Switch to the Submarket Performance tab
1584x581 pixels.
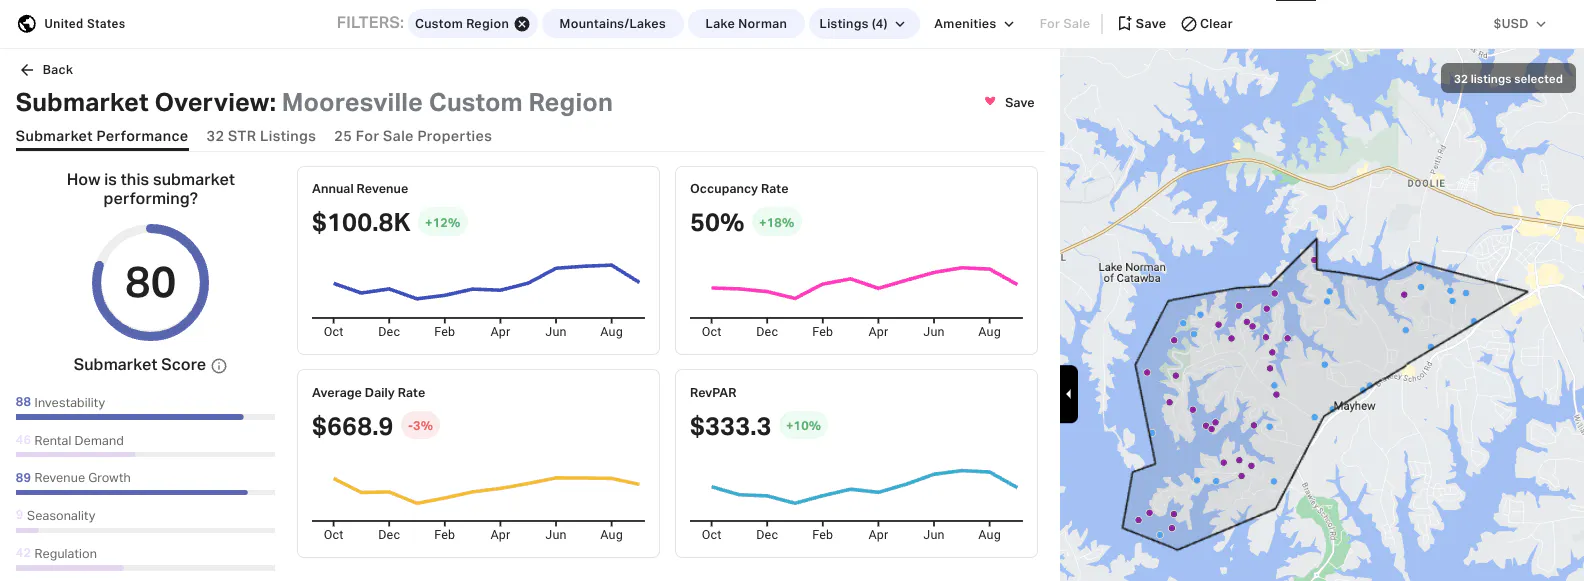[102, 137]
